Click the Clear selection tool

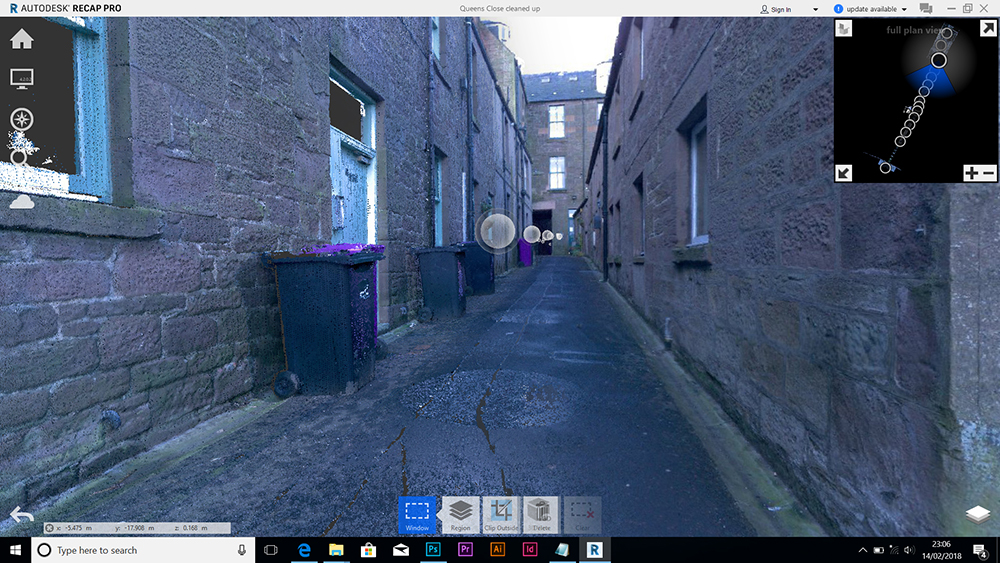(x=582, y=515)
